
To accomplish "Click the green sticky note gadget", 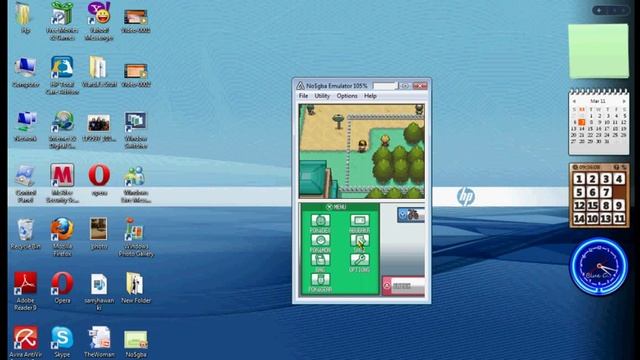I will pyautogui.click(x=599, y=51).
